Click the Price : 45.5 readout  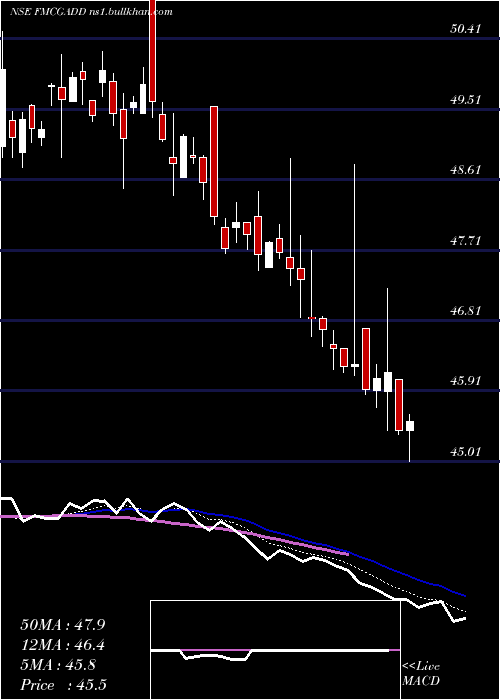(63, 684)
